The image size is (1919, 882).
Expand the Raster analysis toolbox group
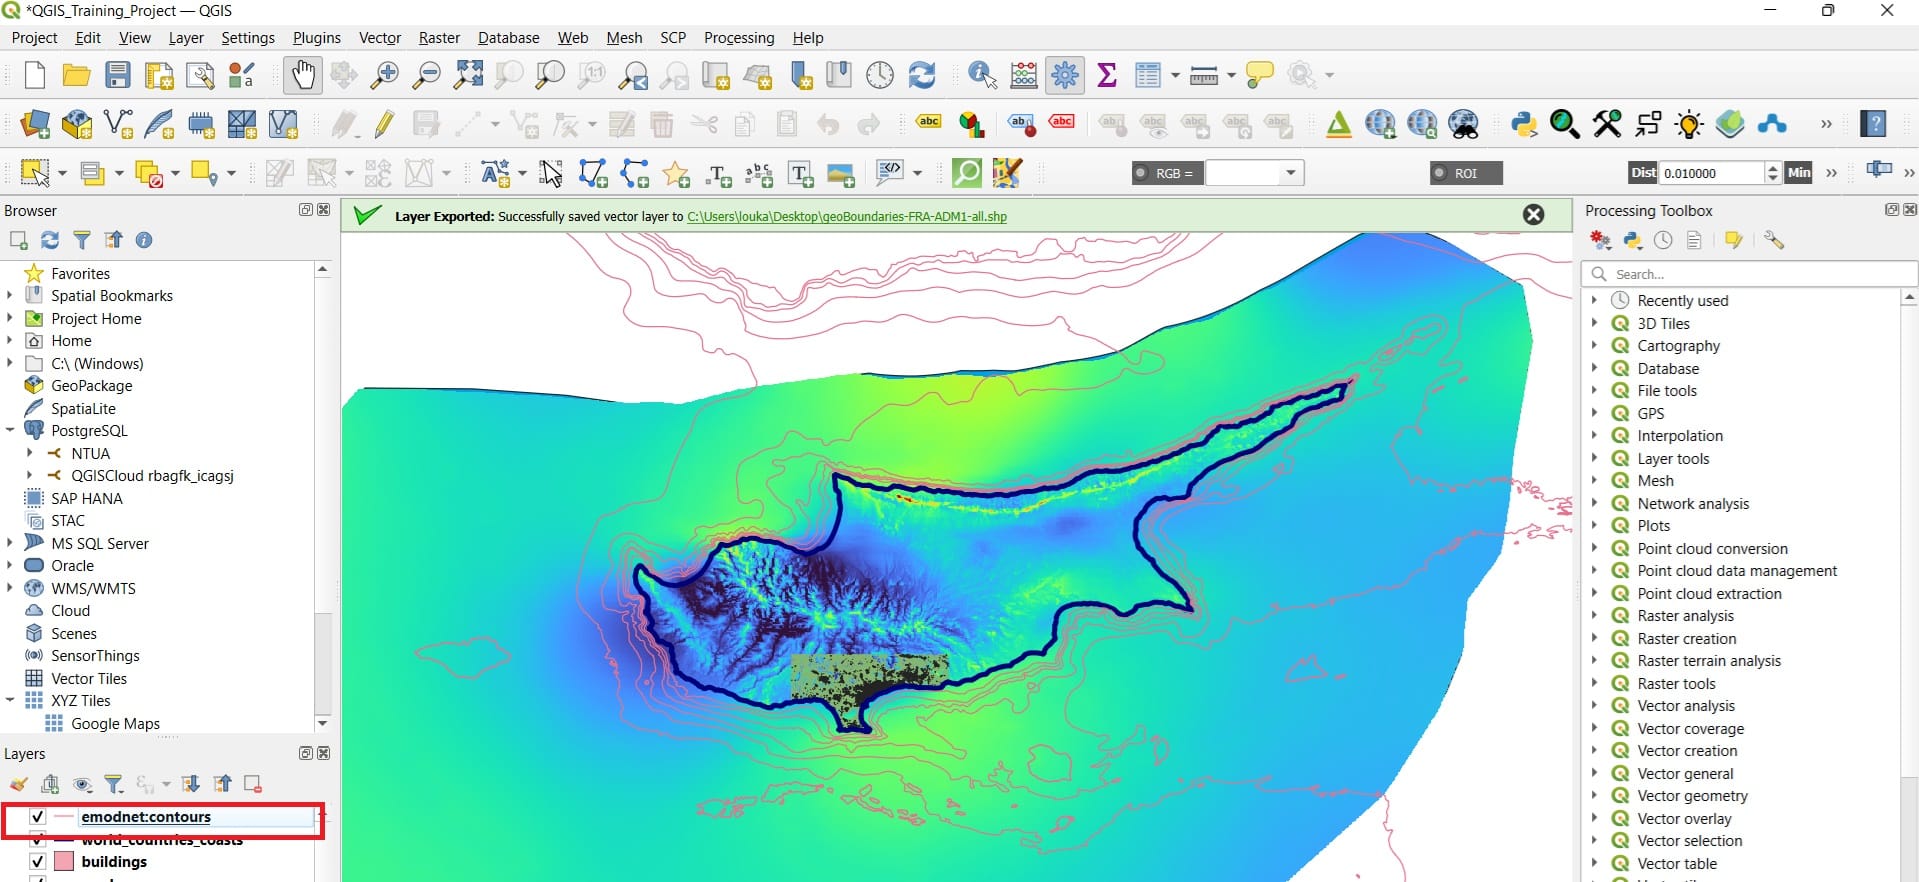[1594, 616]
